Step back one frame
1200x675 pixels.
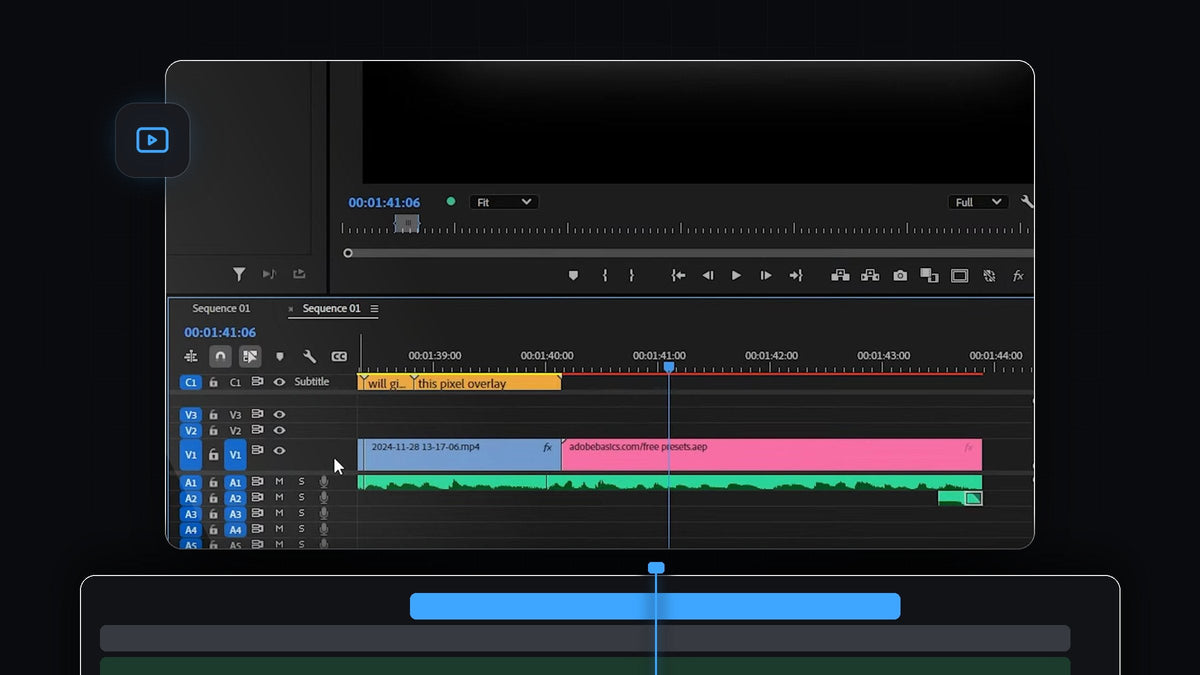[708, 275]
